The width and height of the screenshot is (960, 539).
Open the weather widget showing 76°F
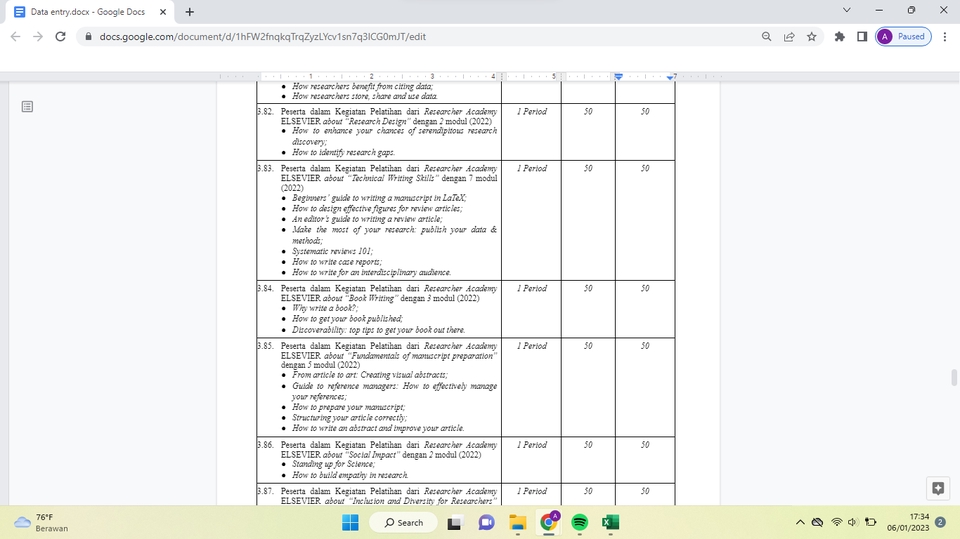pyautogui.click(x=42, y=522)
